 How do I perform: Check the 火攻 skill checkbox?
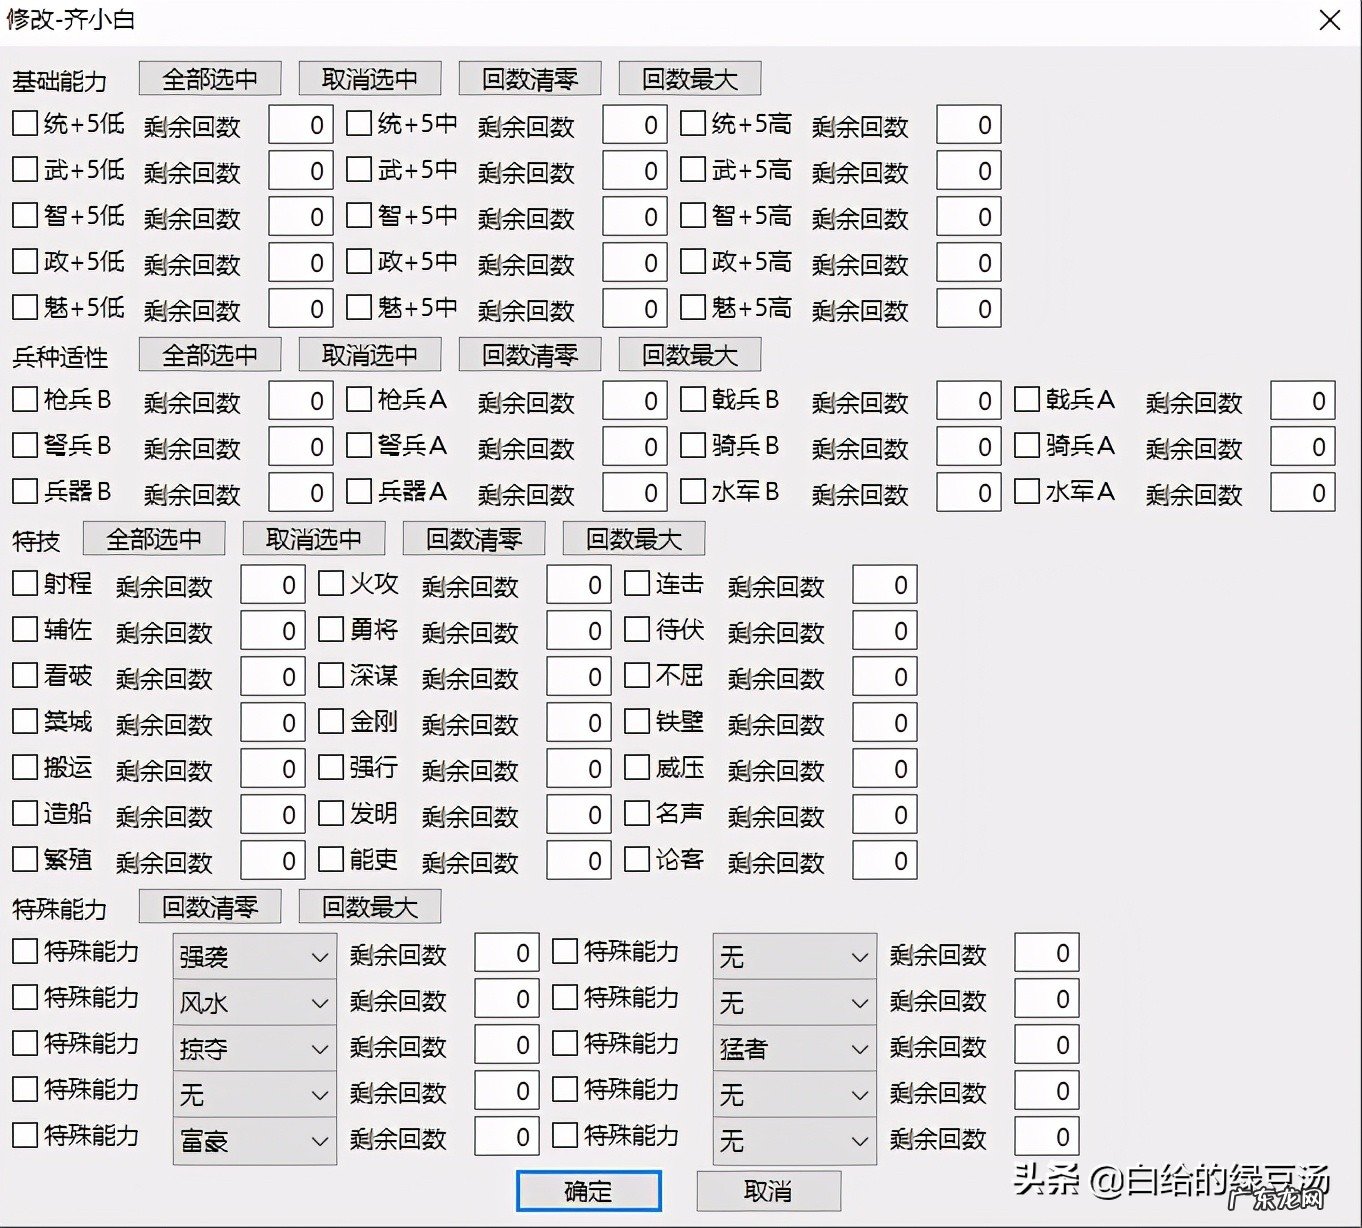pos(331,583)
